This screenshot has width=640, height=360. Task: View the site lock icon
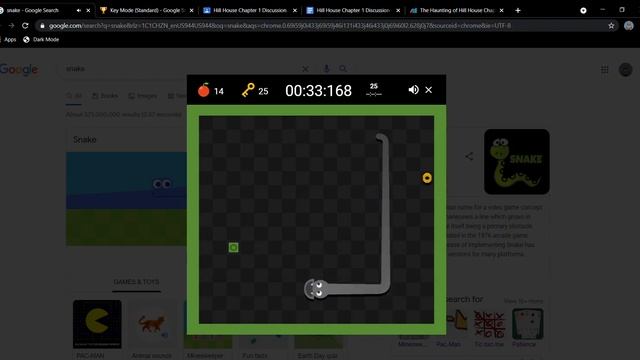(x=42, y=26)
